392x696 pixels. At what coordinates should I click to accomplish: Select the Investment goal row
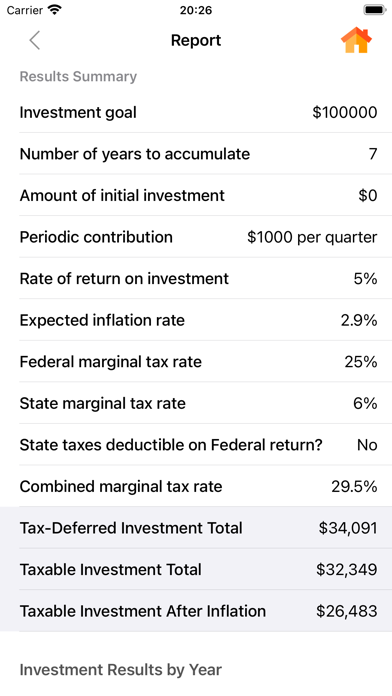point(196,112)
